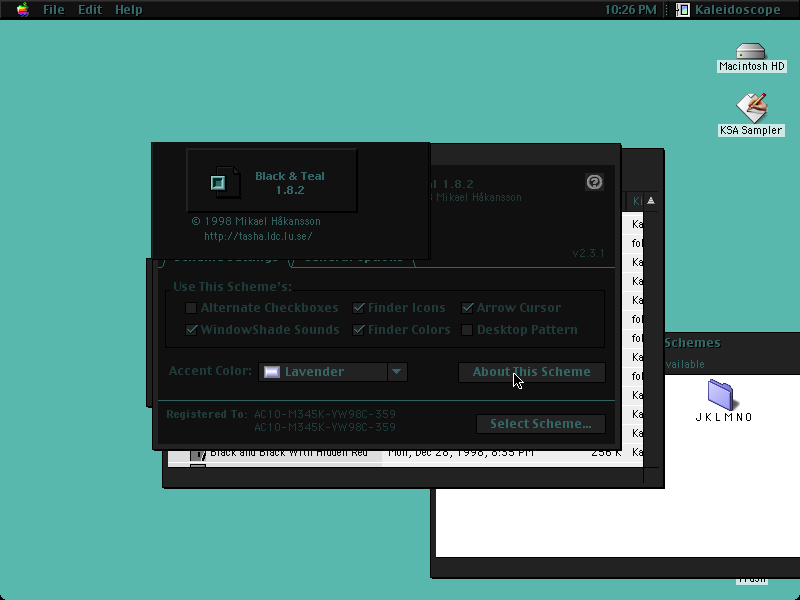Click the "Accent Color:" label
Screen dimensions: 800x600
coord(210,371)
